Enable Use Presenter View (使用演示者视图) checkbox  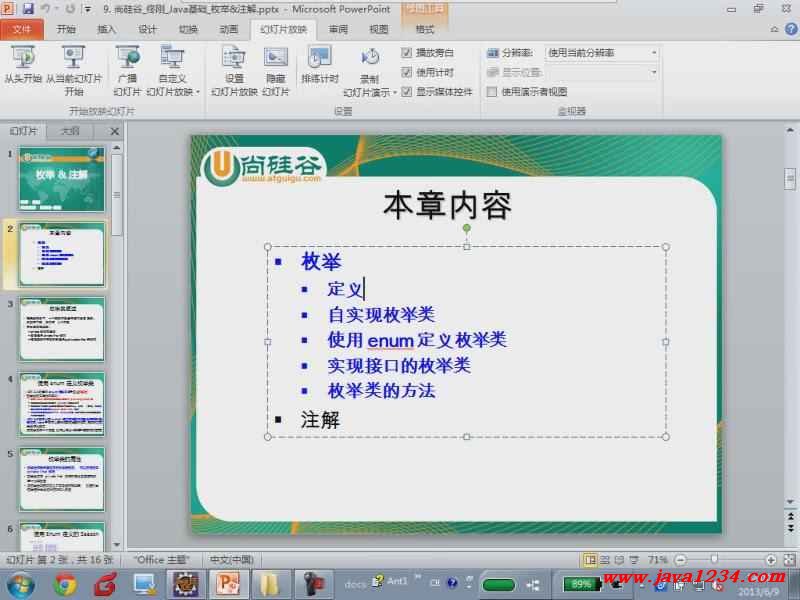click(x=492, y=92)
